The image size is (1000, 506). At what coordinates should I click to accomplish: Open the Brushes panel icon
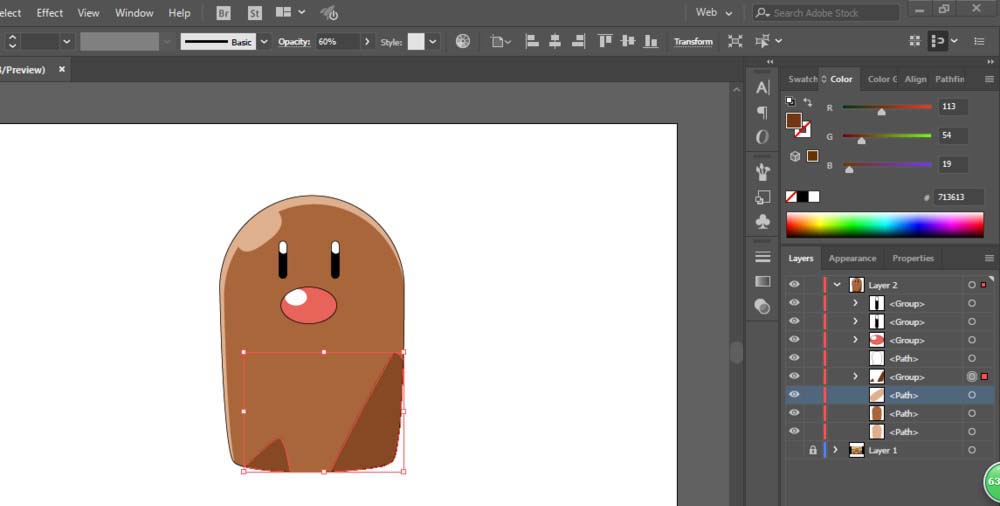762,171
